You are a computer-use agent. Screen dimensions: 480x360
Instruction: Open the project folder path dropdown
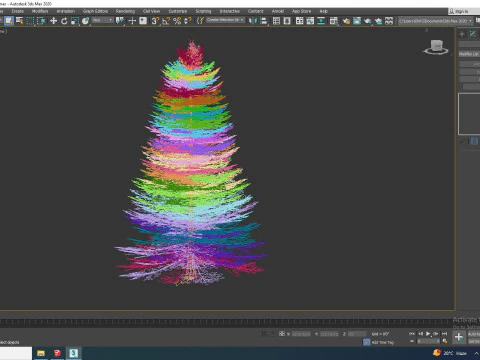[x=436, y=21]
